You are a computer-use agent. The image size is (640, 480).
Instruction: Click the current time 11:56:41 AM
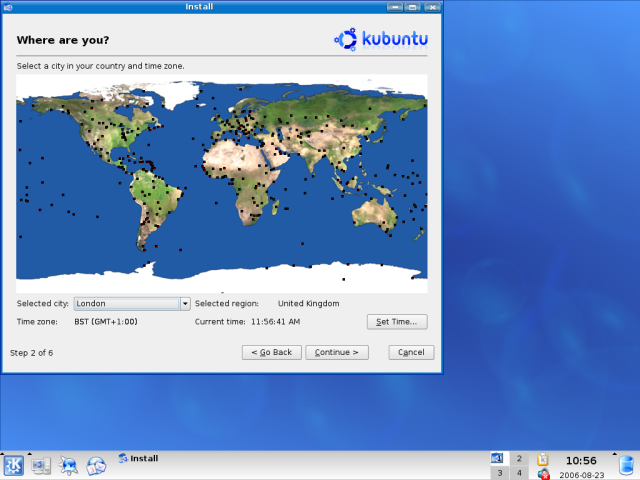pos(276,322)
